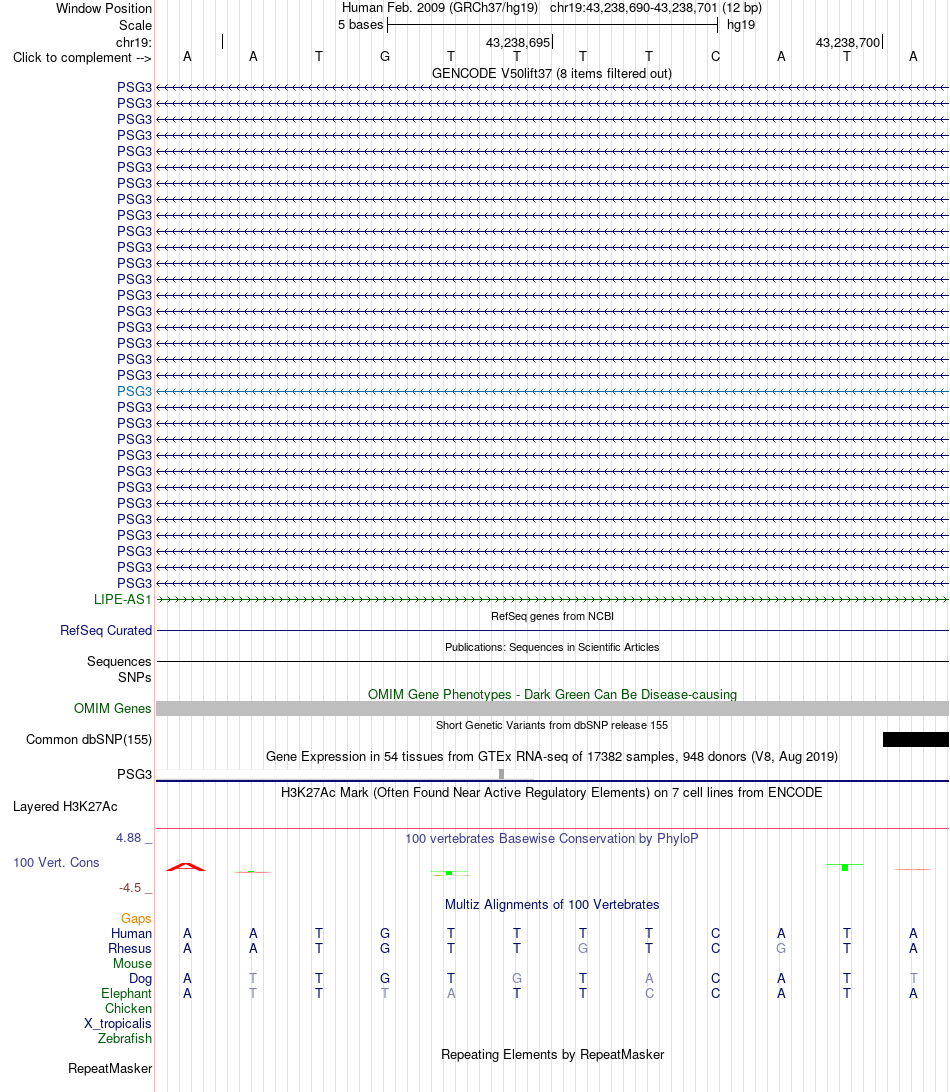Screen dimensions: 950x1092
Task: Click the green LIPE-AS1 arrow track line
Action: pos(552,600)
